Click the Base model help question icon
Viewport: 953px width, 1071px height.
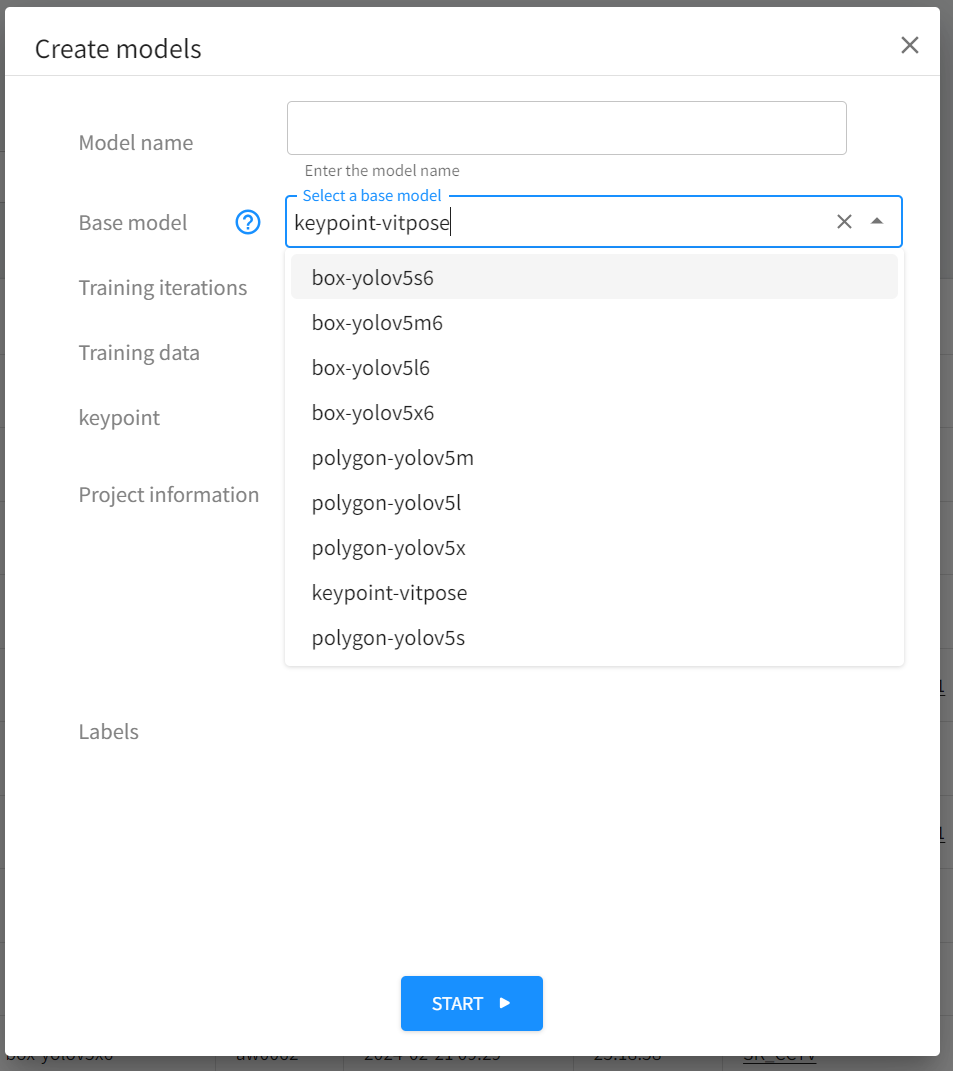tap(247, 222)
